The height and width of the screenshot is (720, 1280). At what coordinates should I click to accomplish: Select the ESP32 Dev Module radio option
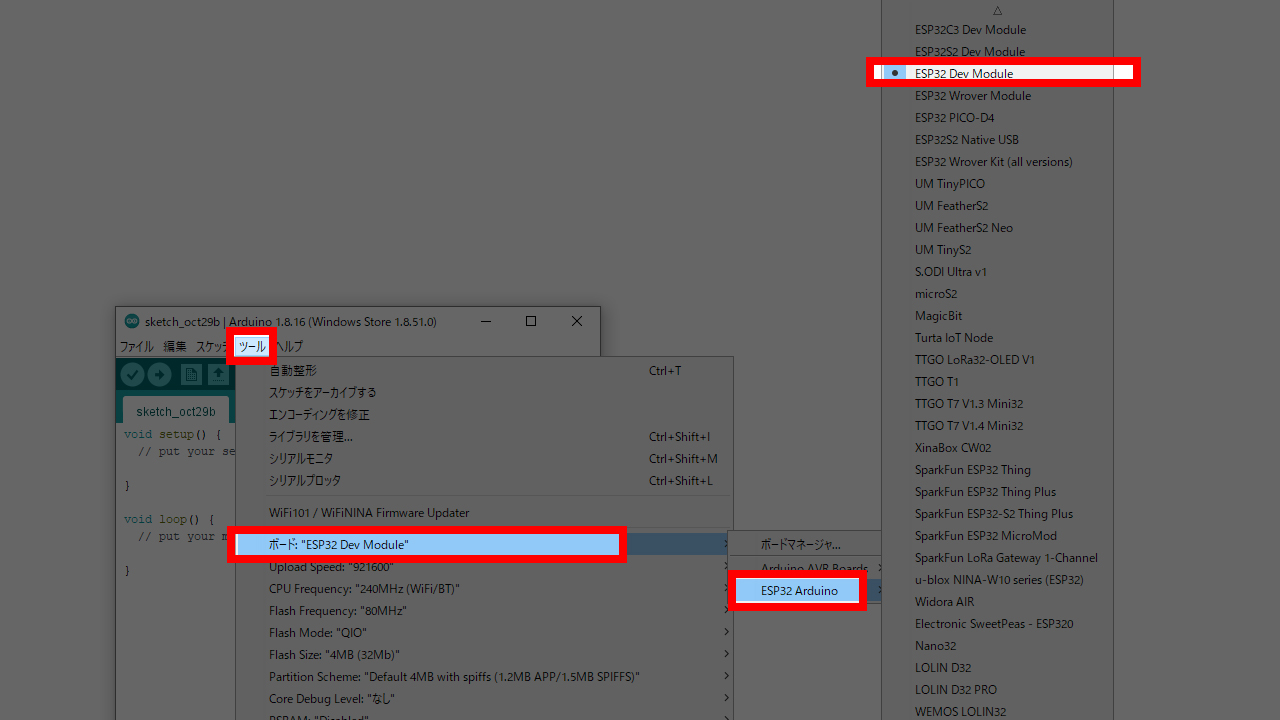point(964,73)
